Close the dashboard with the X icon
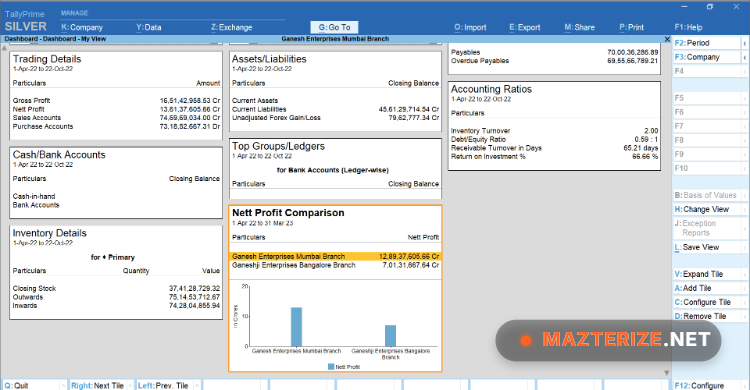The width and height of the screenshot is (750, 390). pyautogui.click(x=667, y=39)
